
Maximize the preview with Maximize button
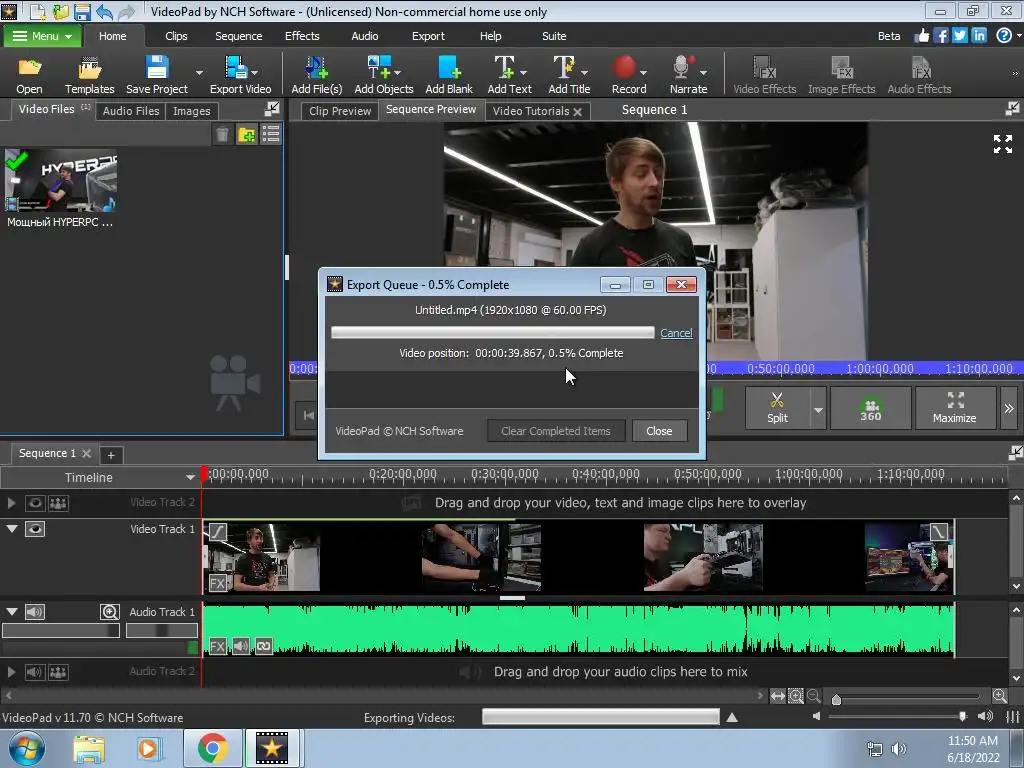(955, 408)
